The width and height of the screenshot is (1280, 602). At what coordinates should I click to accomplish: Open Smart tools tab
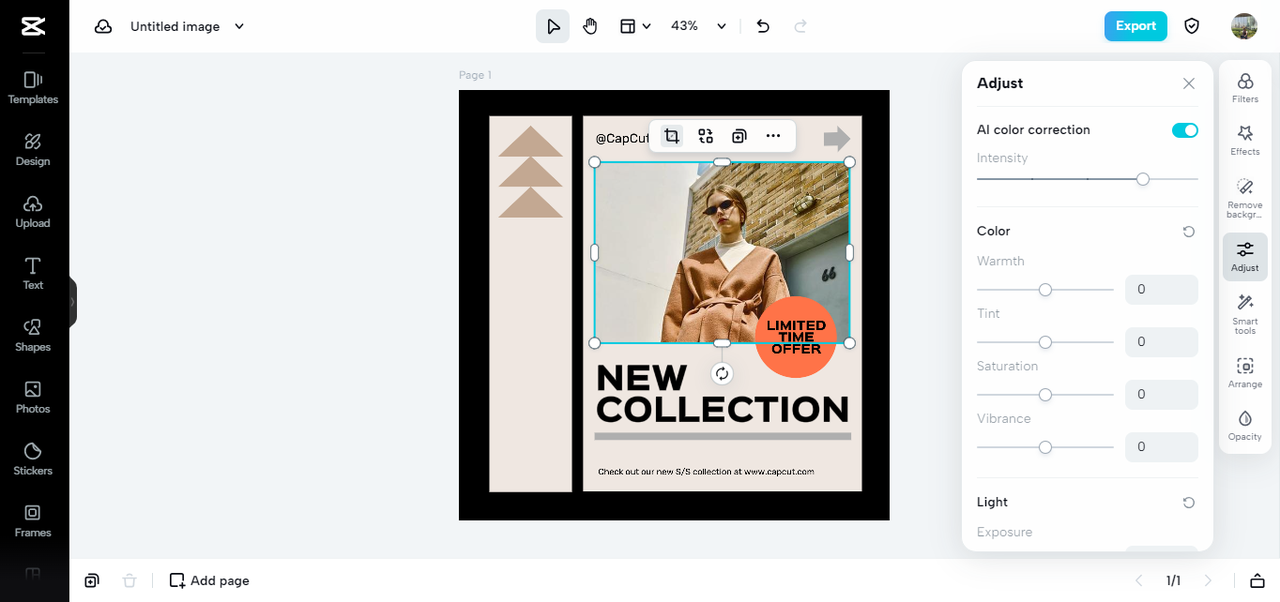click(x=1245, y=313)
